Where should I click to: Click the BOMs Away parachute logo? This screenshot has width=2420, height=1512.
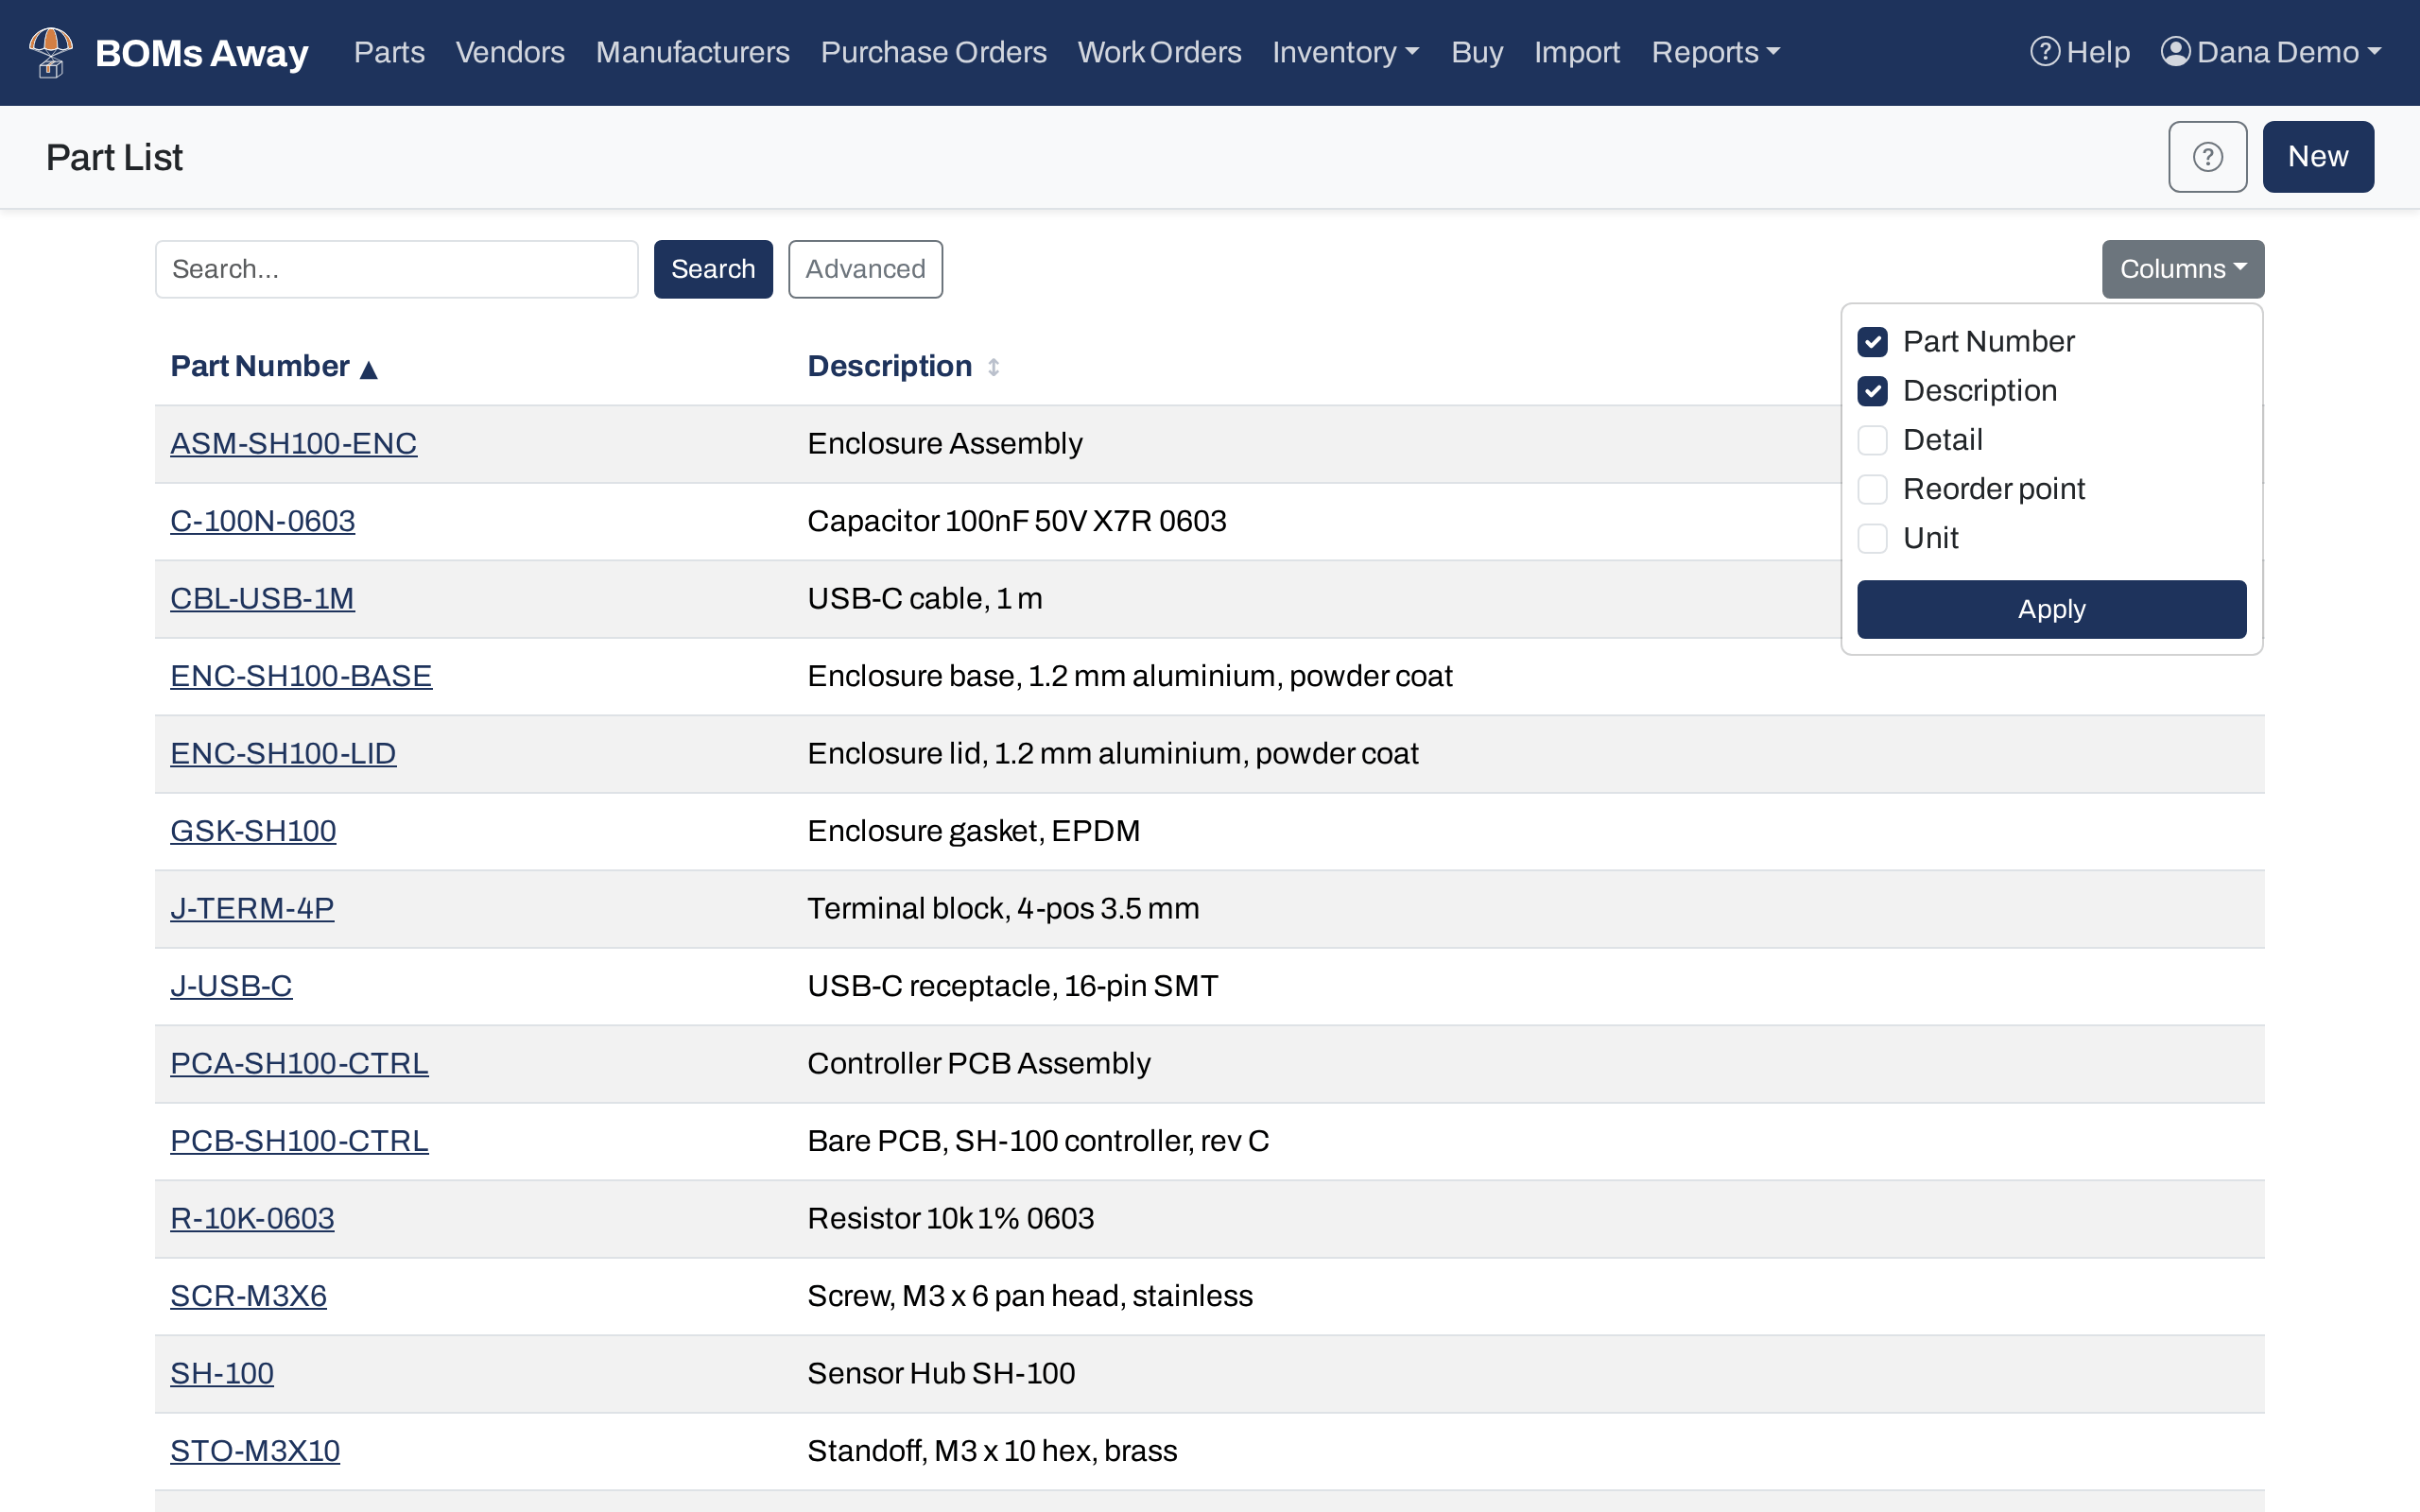pos(51,52)
